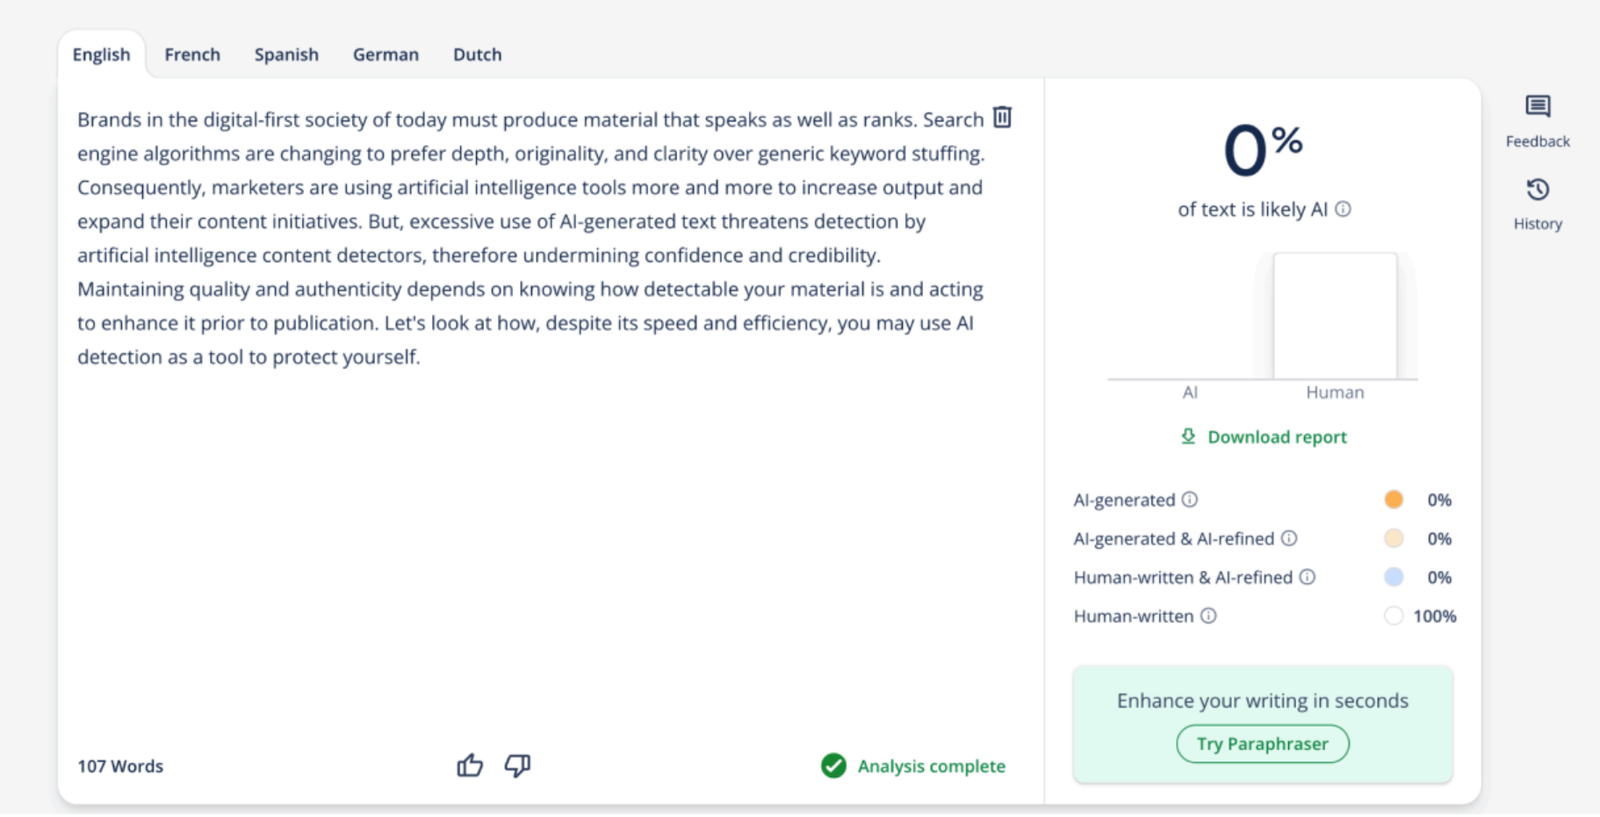Click info icon next to AI-generated
The width and height of the screenshot is (1600, 817).
click(x=1190, y=500)
